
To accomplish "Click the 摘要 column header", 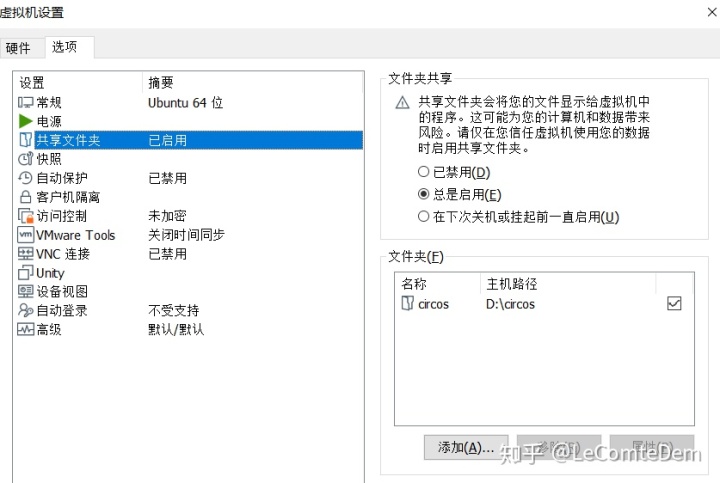I will tap(253, 83).
